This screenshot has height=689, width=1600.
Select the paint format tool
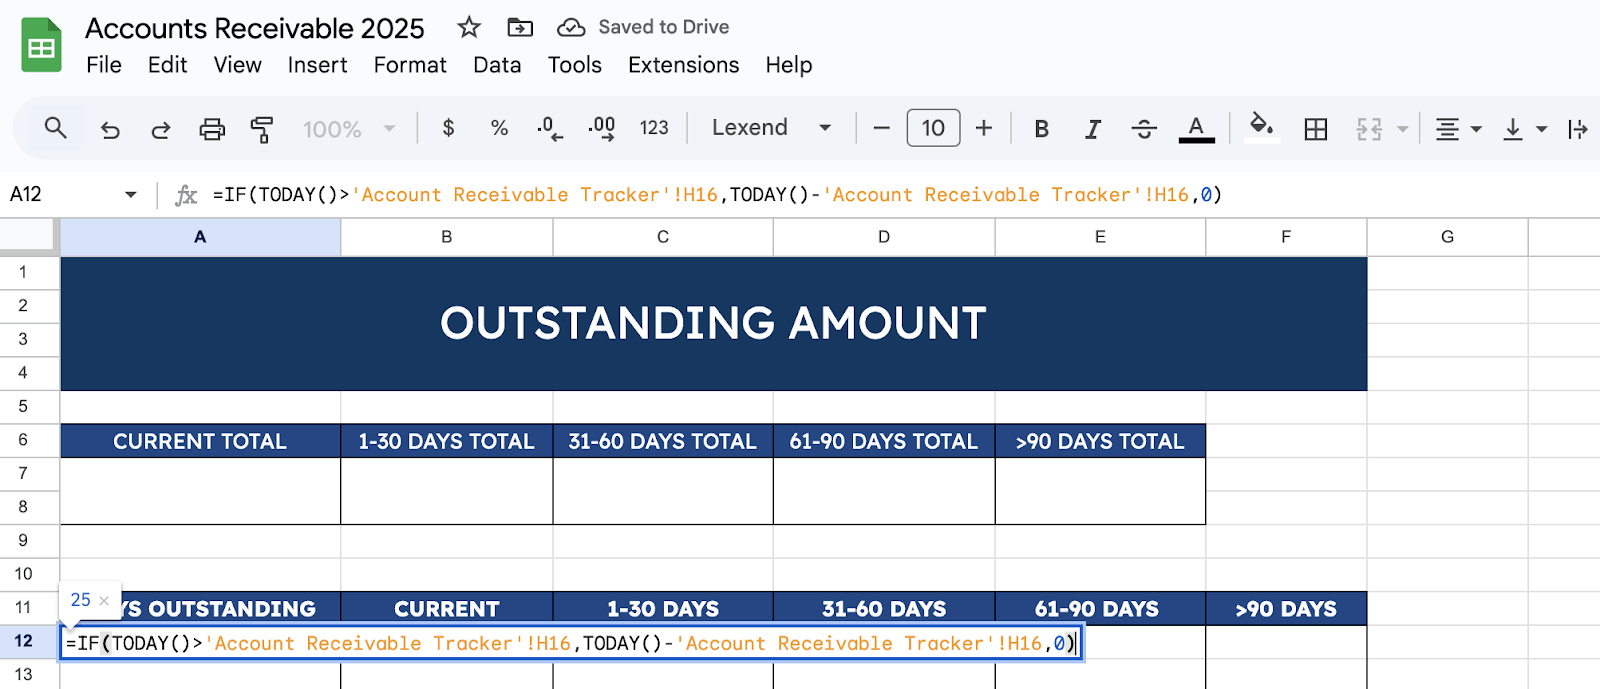[x=262, y=129]
